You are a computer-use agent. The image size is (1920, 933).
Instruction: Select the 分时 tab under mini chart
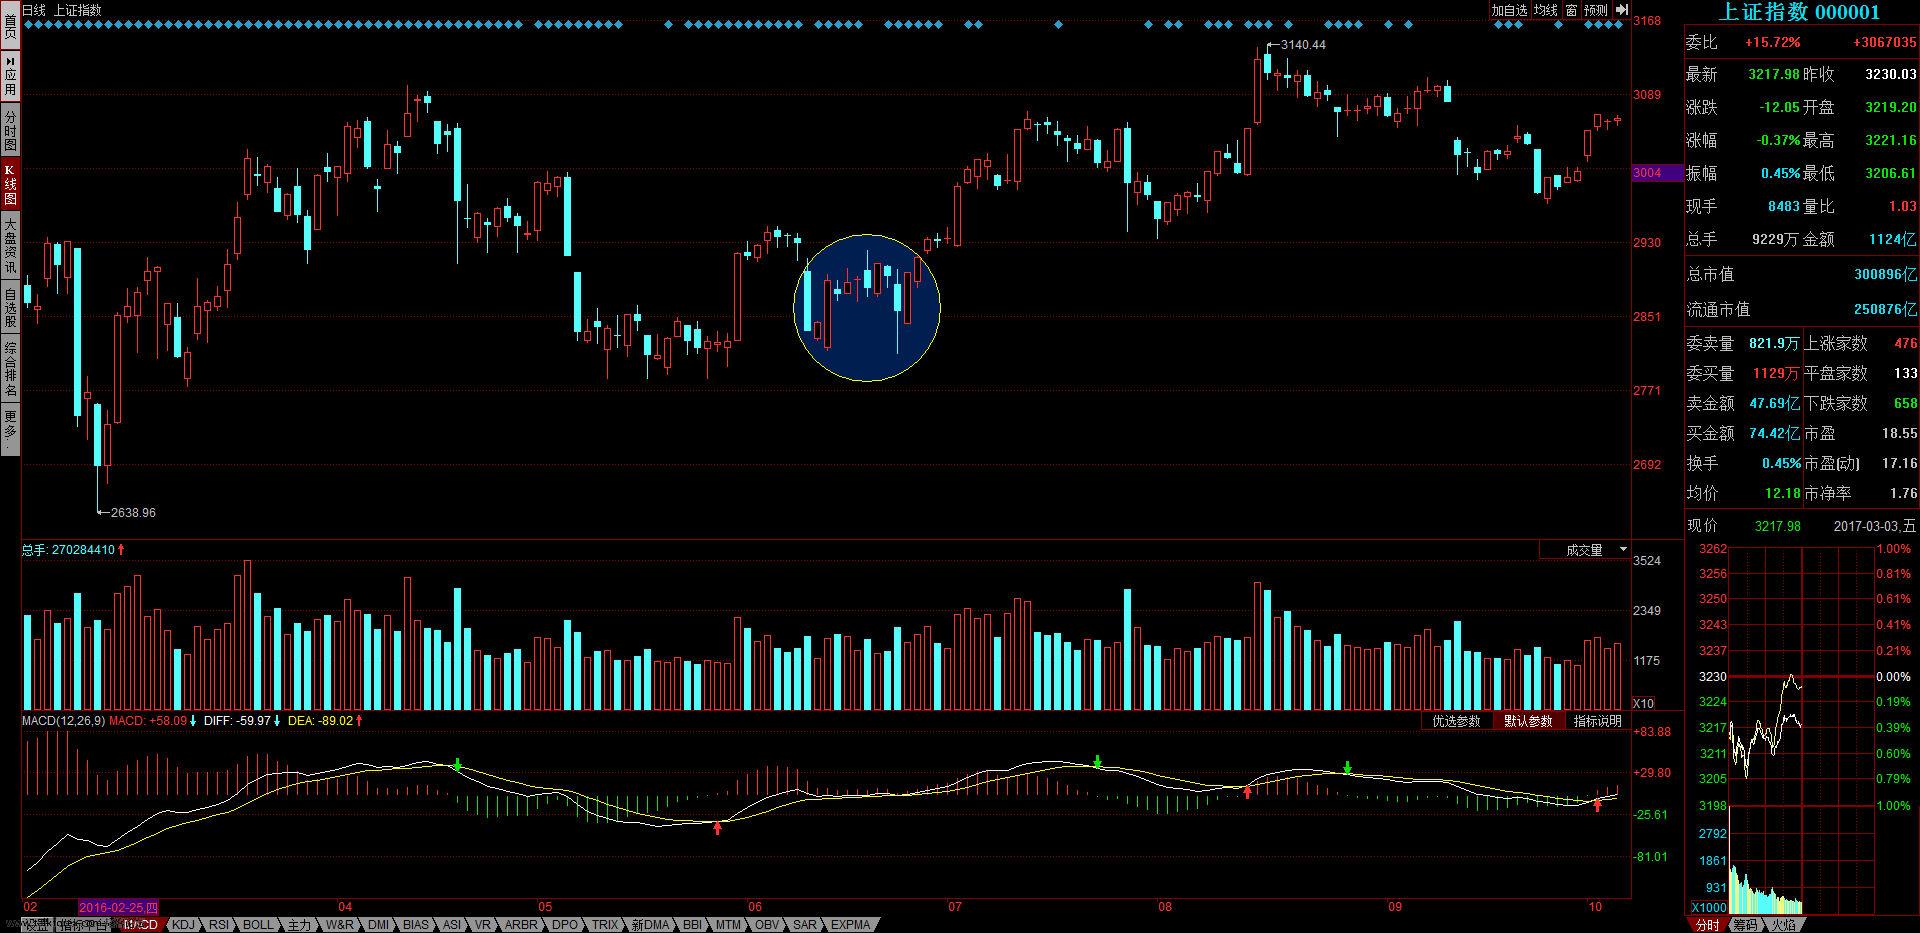[x=1708, y=925]
